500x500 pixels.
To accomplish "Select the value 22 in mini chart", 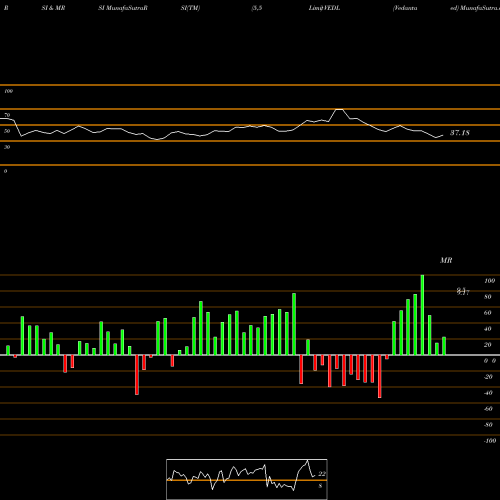I will [322, 474].
